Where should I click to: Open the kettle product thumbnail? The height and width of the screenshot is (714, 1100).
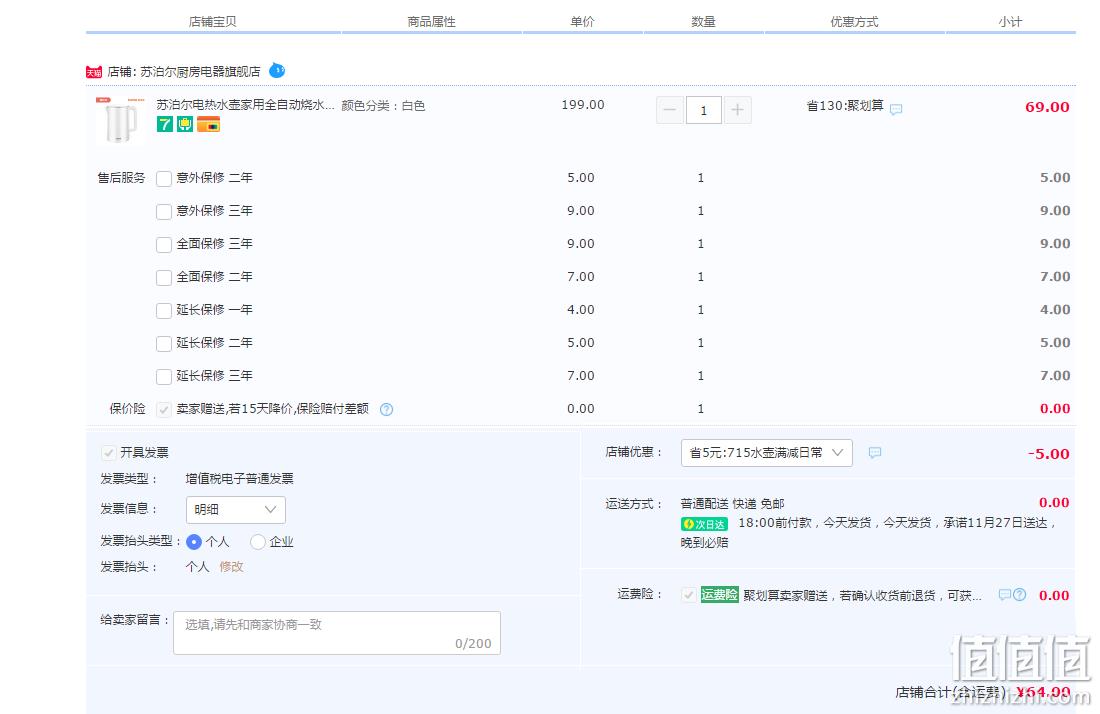click(120, 121)
